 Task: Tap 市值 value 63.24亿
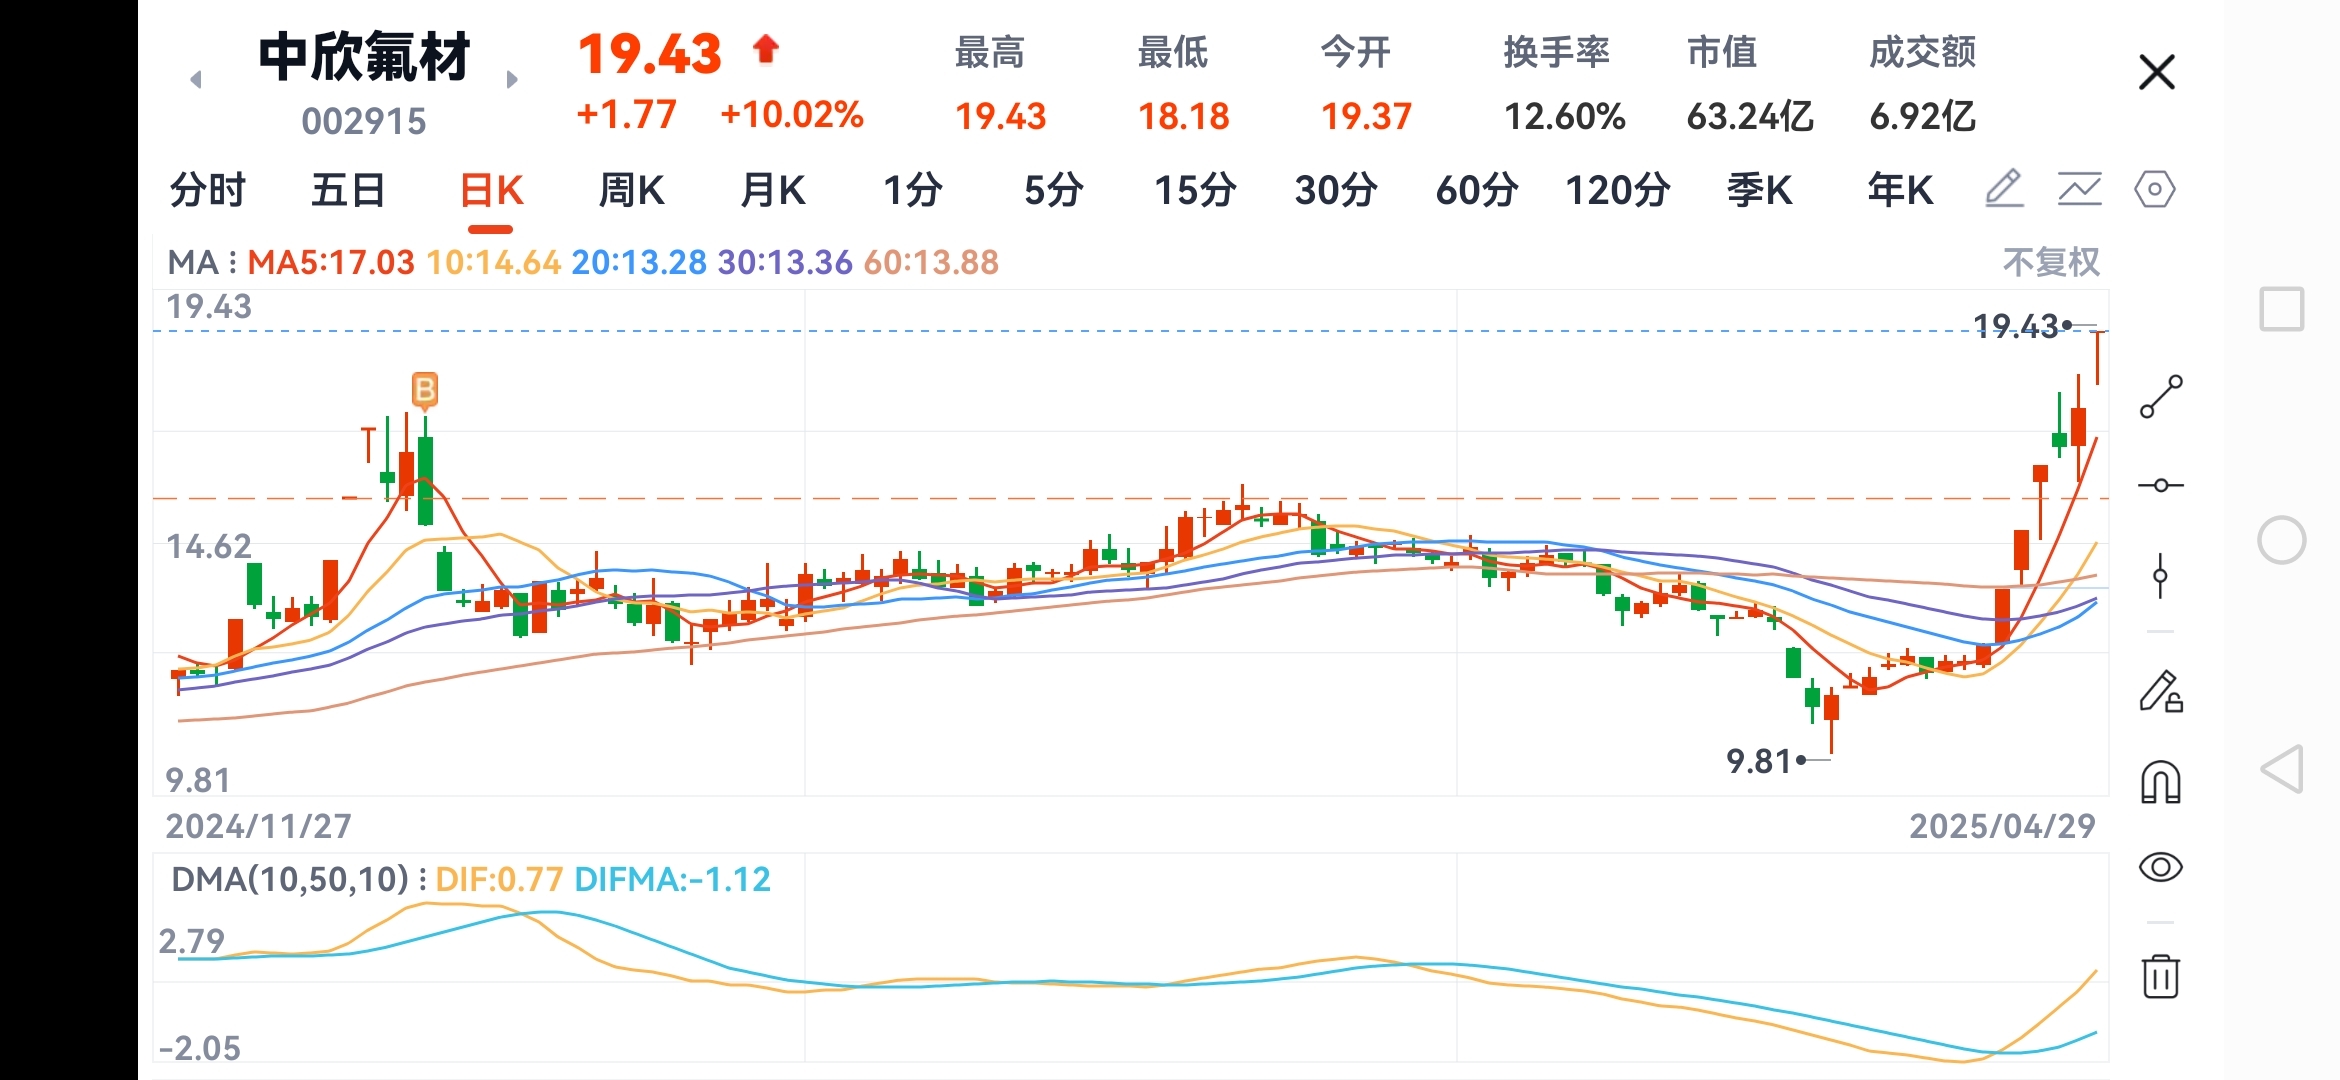pyautogui.click(x=1750, y=116)
